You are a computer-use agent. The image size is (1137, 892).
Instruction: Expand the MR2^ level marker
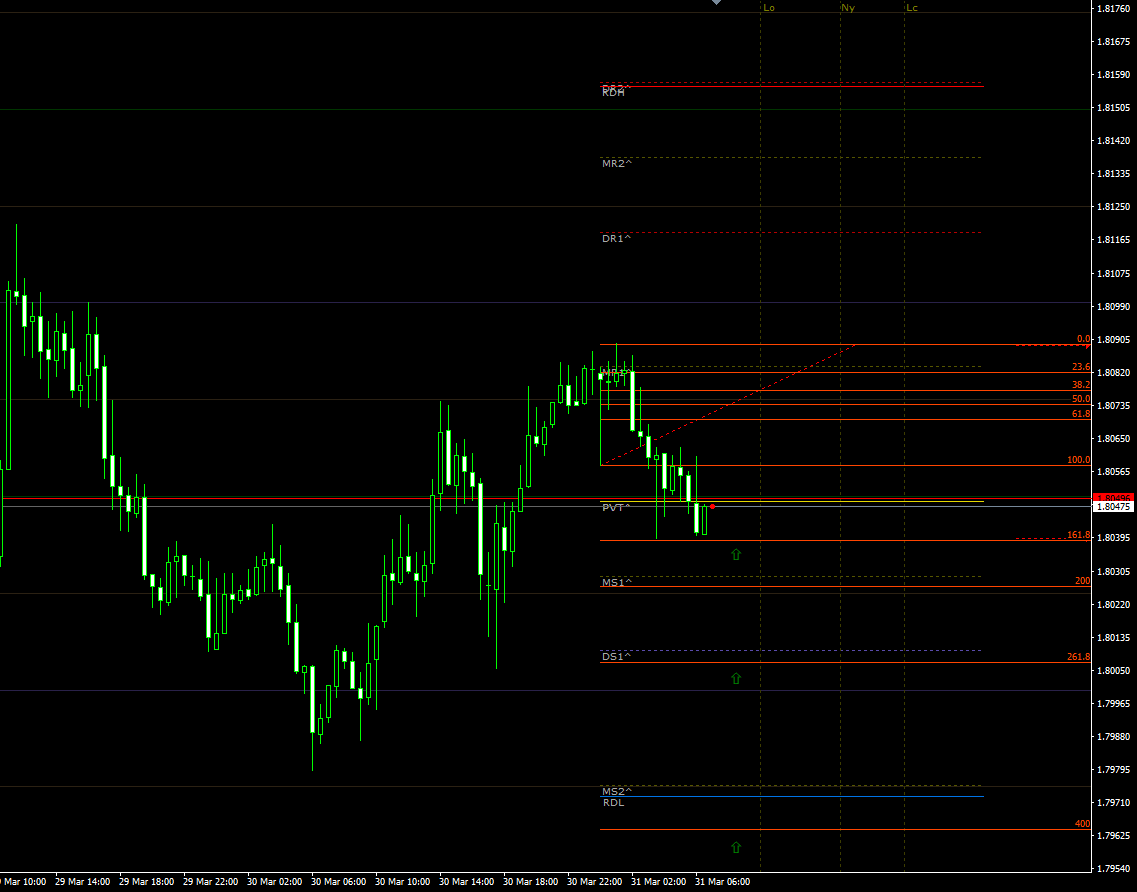click(617, 161)
